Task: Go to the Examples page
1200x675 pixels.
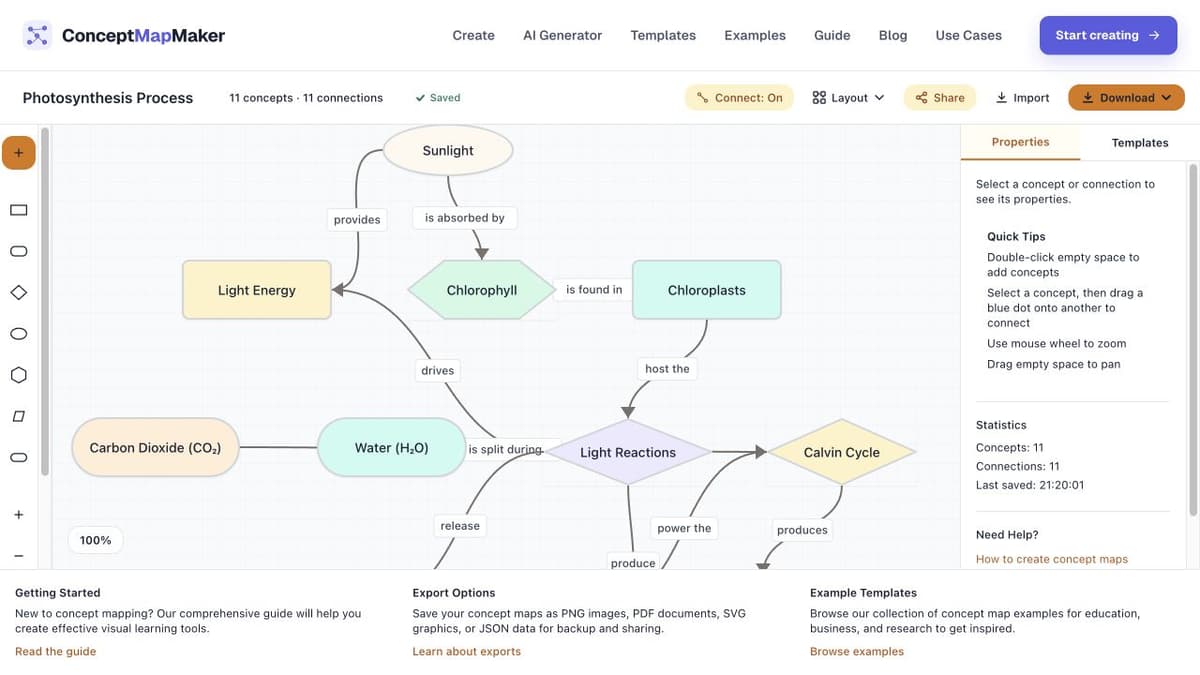Action: pos(755,35)
